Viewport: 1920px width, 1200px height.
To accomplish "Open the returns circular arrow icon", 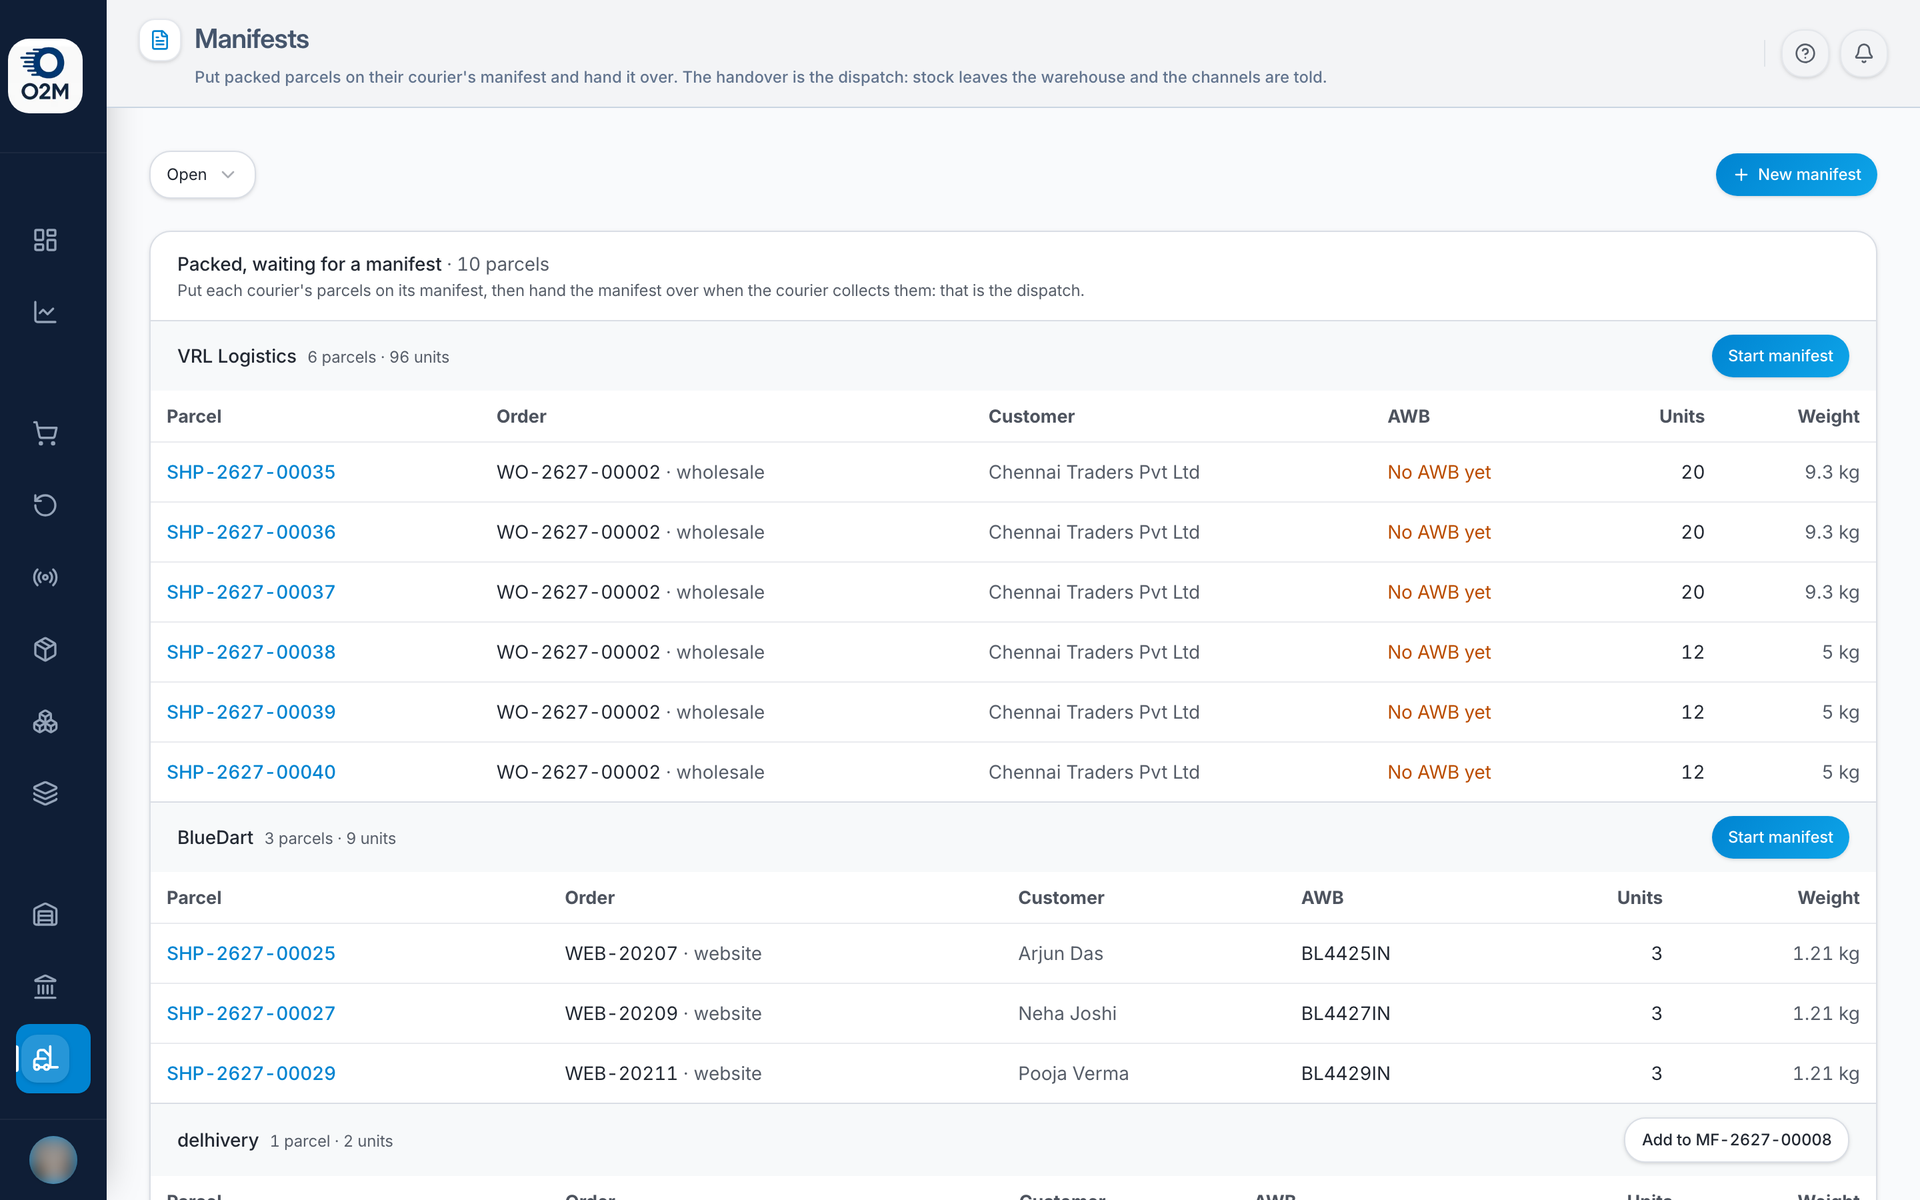I will click(x=45, y=505).
